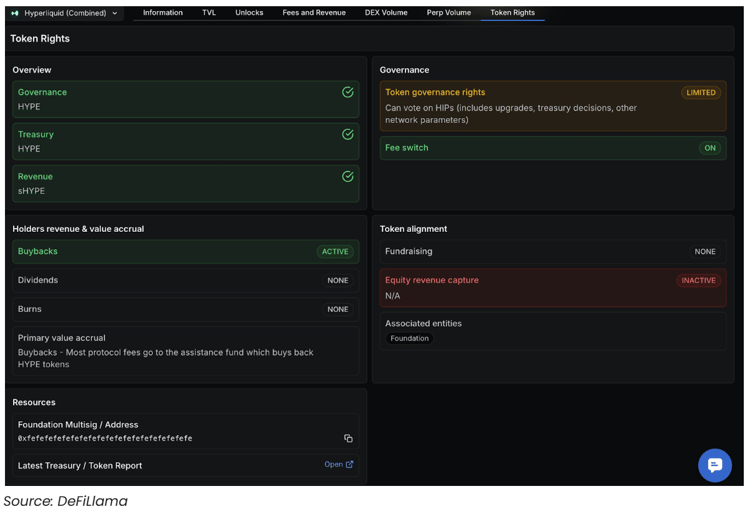Click the ACTIVE badge on Buybacks
This screenshot has height=517, width=750.
click(x=335, y=252)
